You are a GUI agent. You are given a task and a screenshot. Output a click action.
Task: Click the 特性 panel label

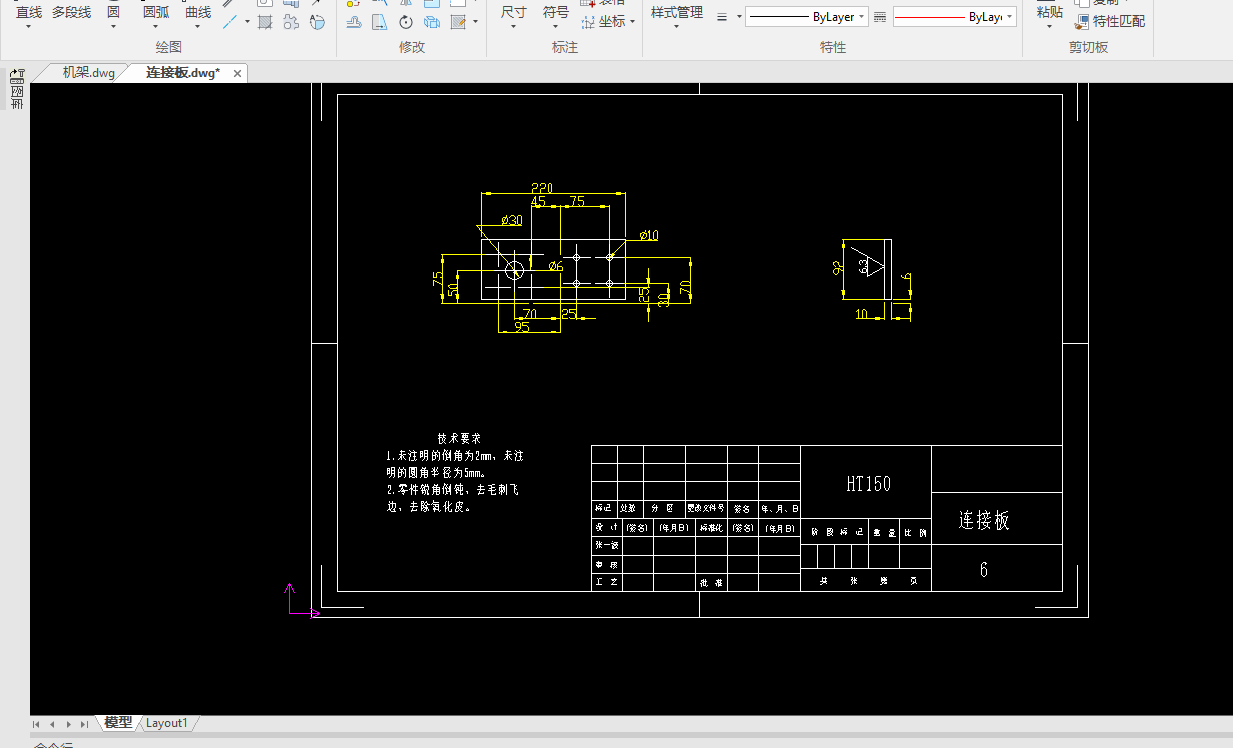[833, 47]
